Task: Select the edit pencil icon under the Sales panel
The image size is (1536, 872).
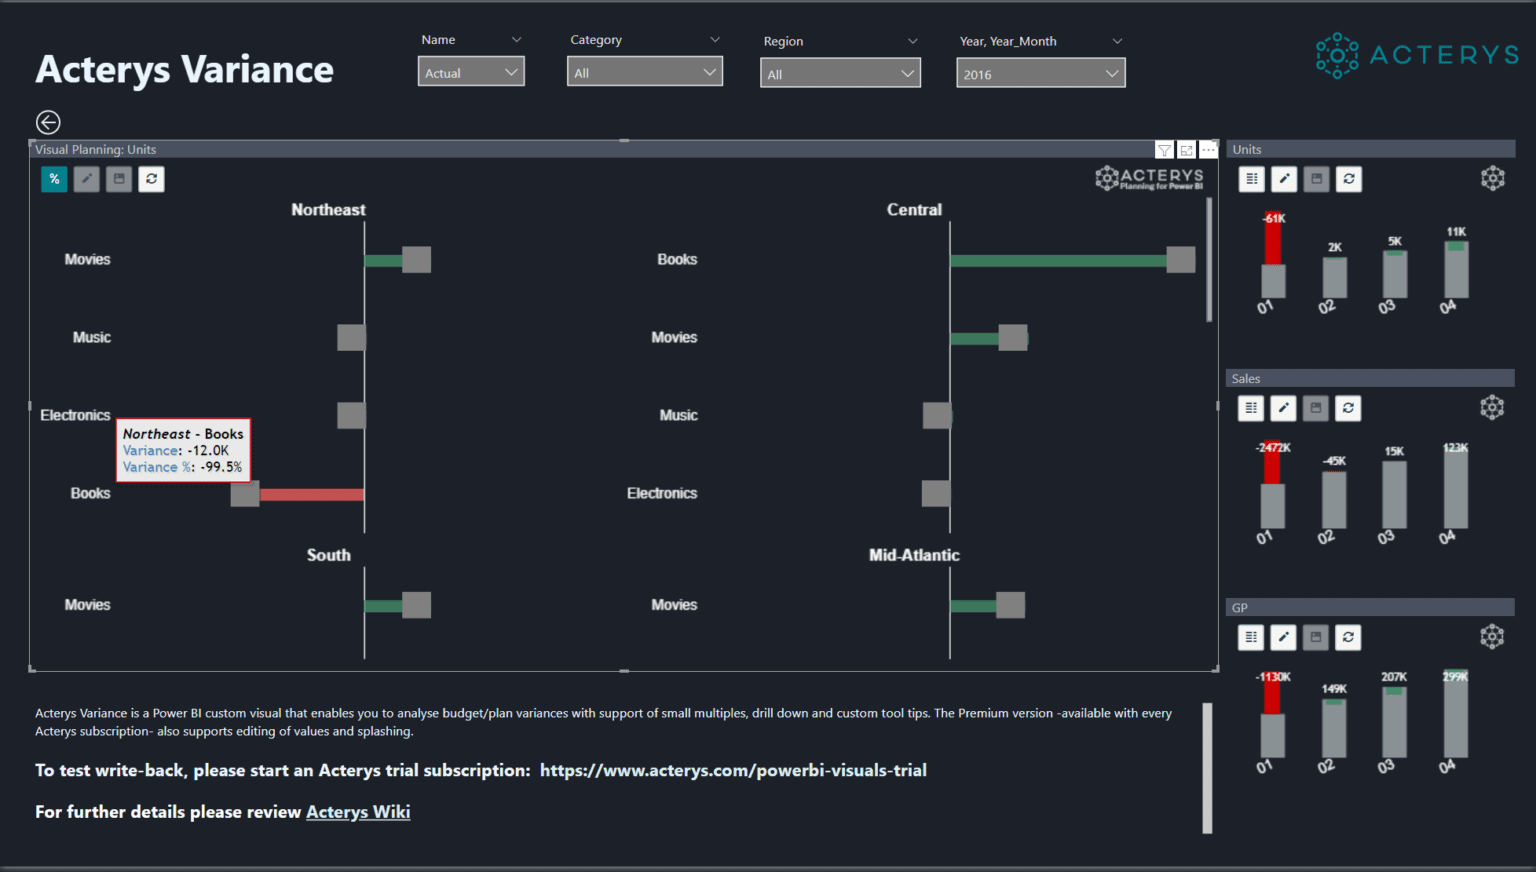Action: click(1283, 408)
